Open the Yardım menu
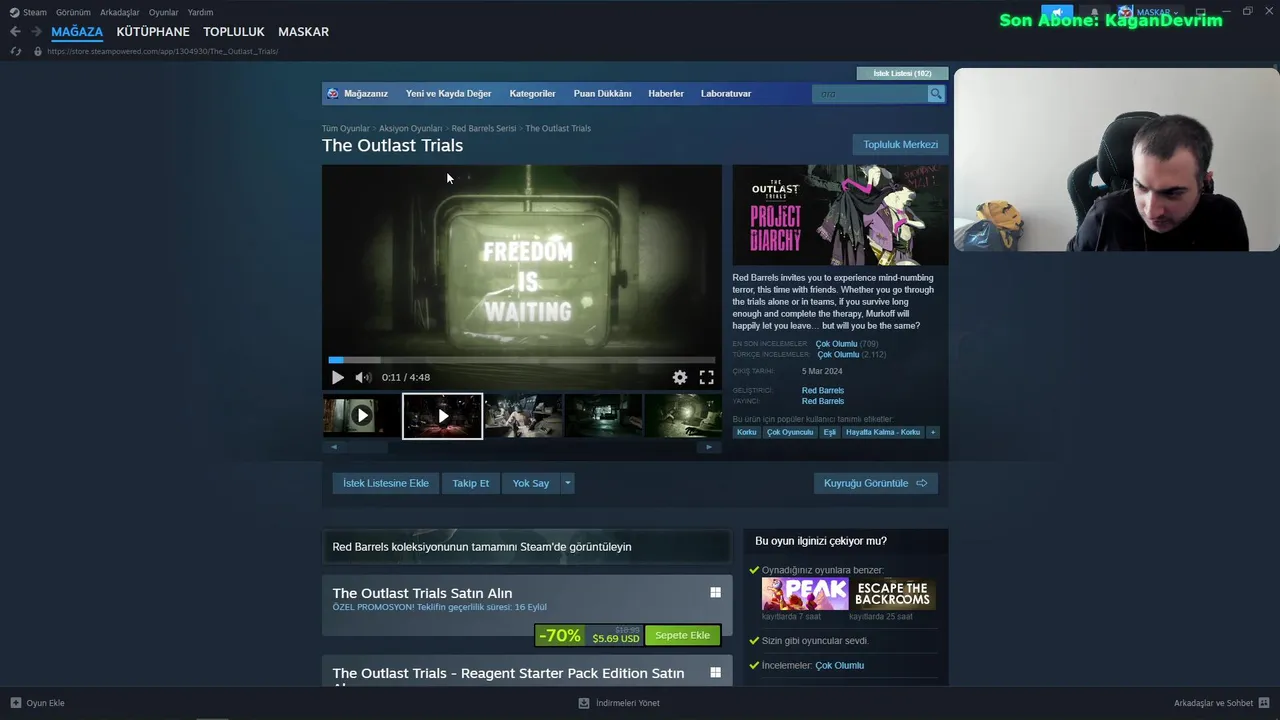1280x720 pixels. pos(200,12)
